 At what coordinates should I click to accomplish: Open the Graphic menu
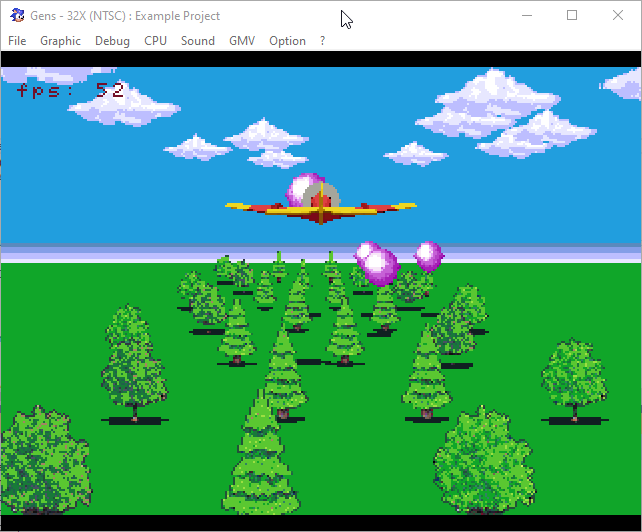(60, 41)
